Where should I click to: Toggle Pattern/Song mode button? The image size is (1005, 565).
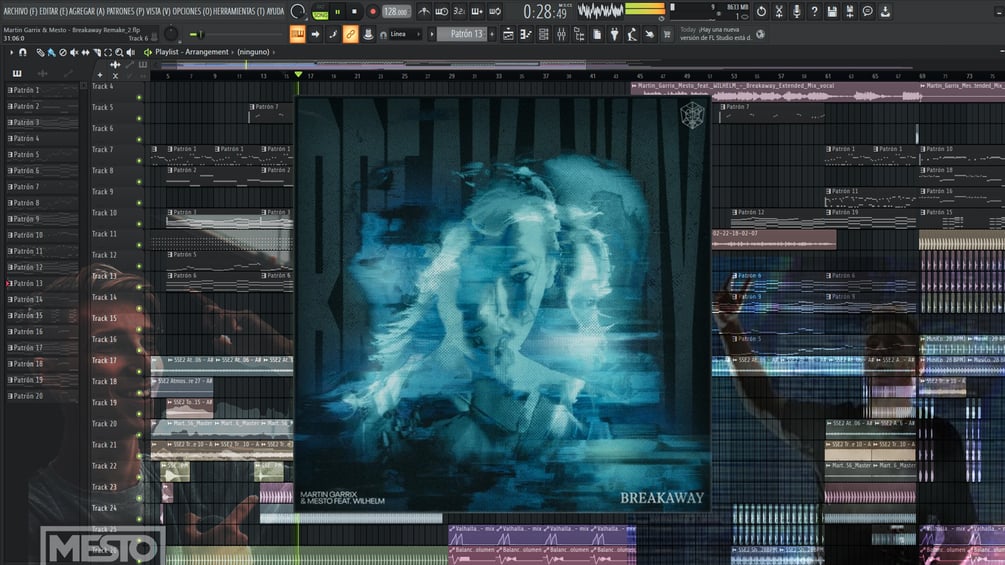(x=320, y=12)
